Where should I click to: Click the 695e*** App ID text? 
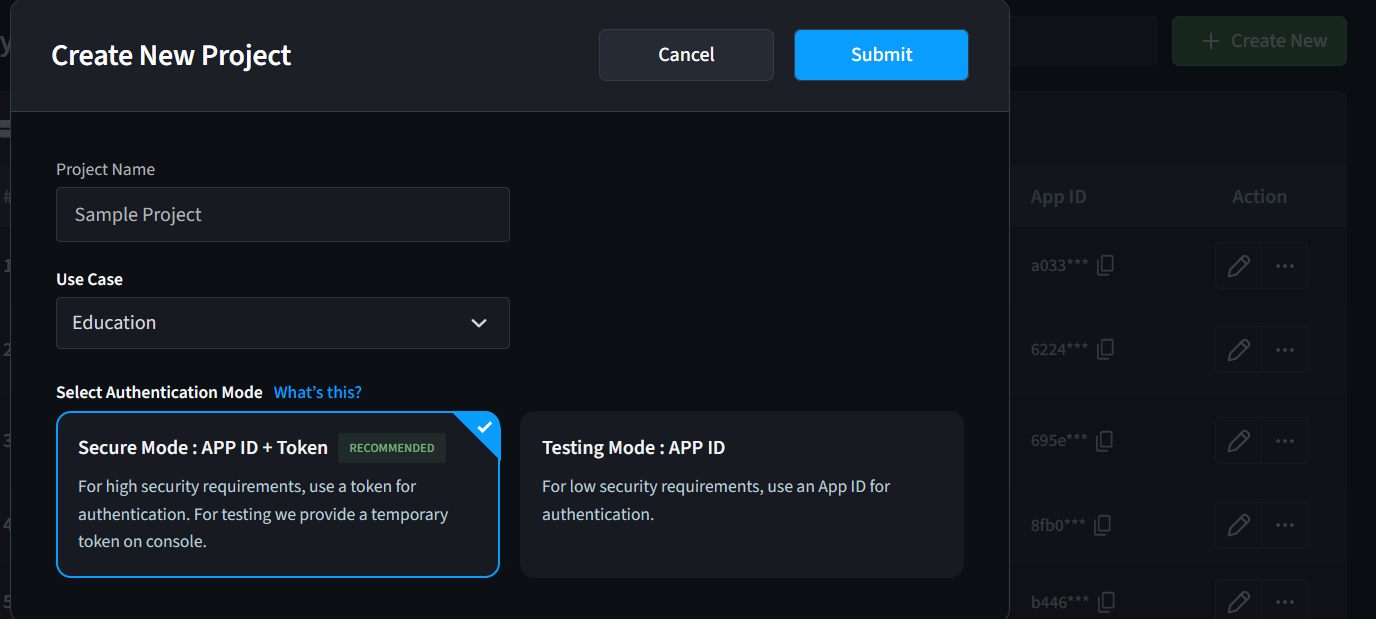point(1059,440)
